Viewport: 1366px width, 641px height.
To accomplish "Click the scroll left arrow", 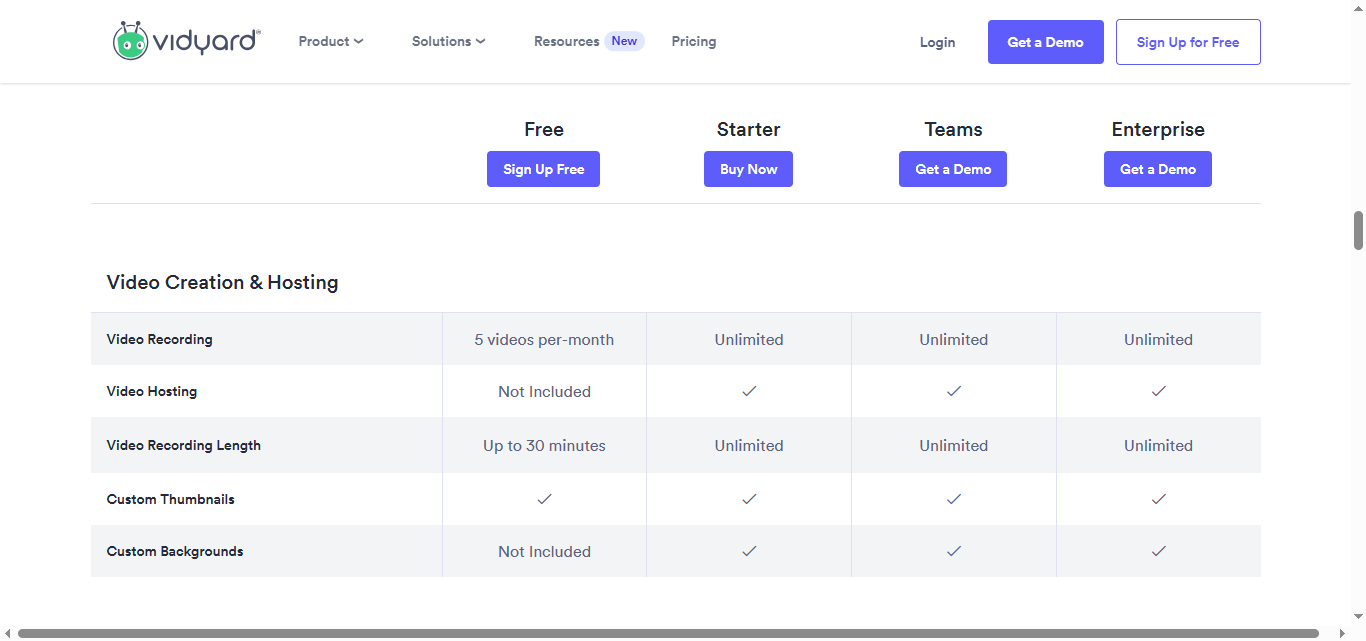I will point(7,633).
